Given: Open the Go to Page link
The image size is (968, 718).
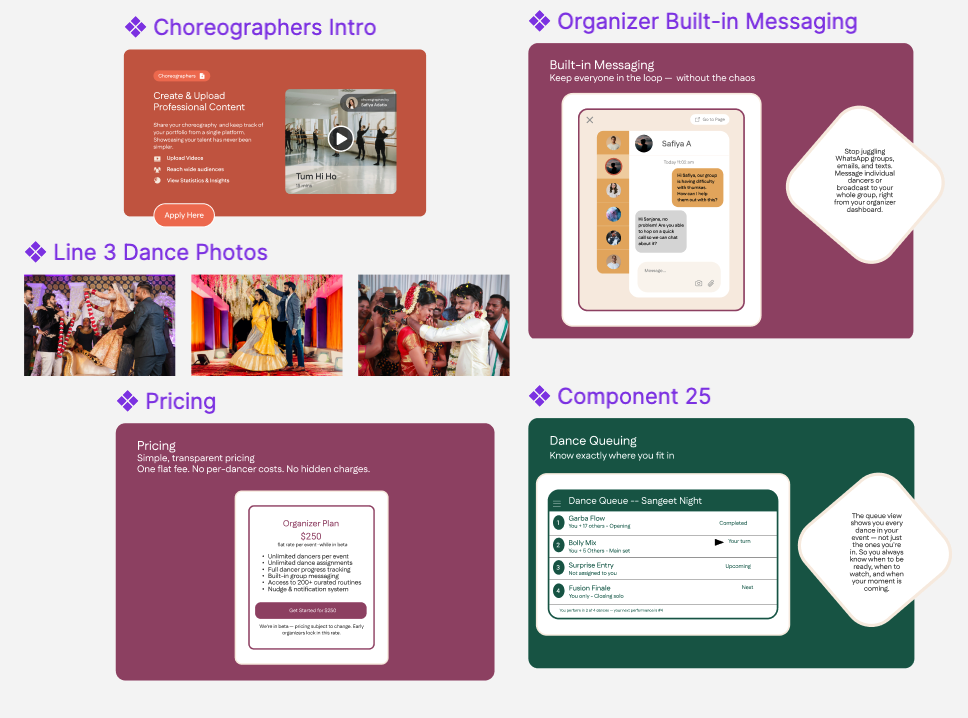Looking at the screenshot, I should coord(713,119).
